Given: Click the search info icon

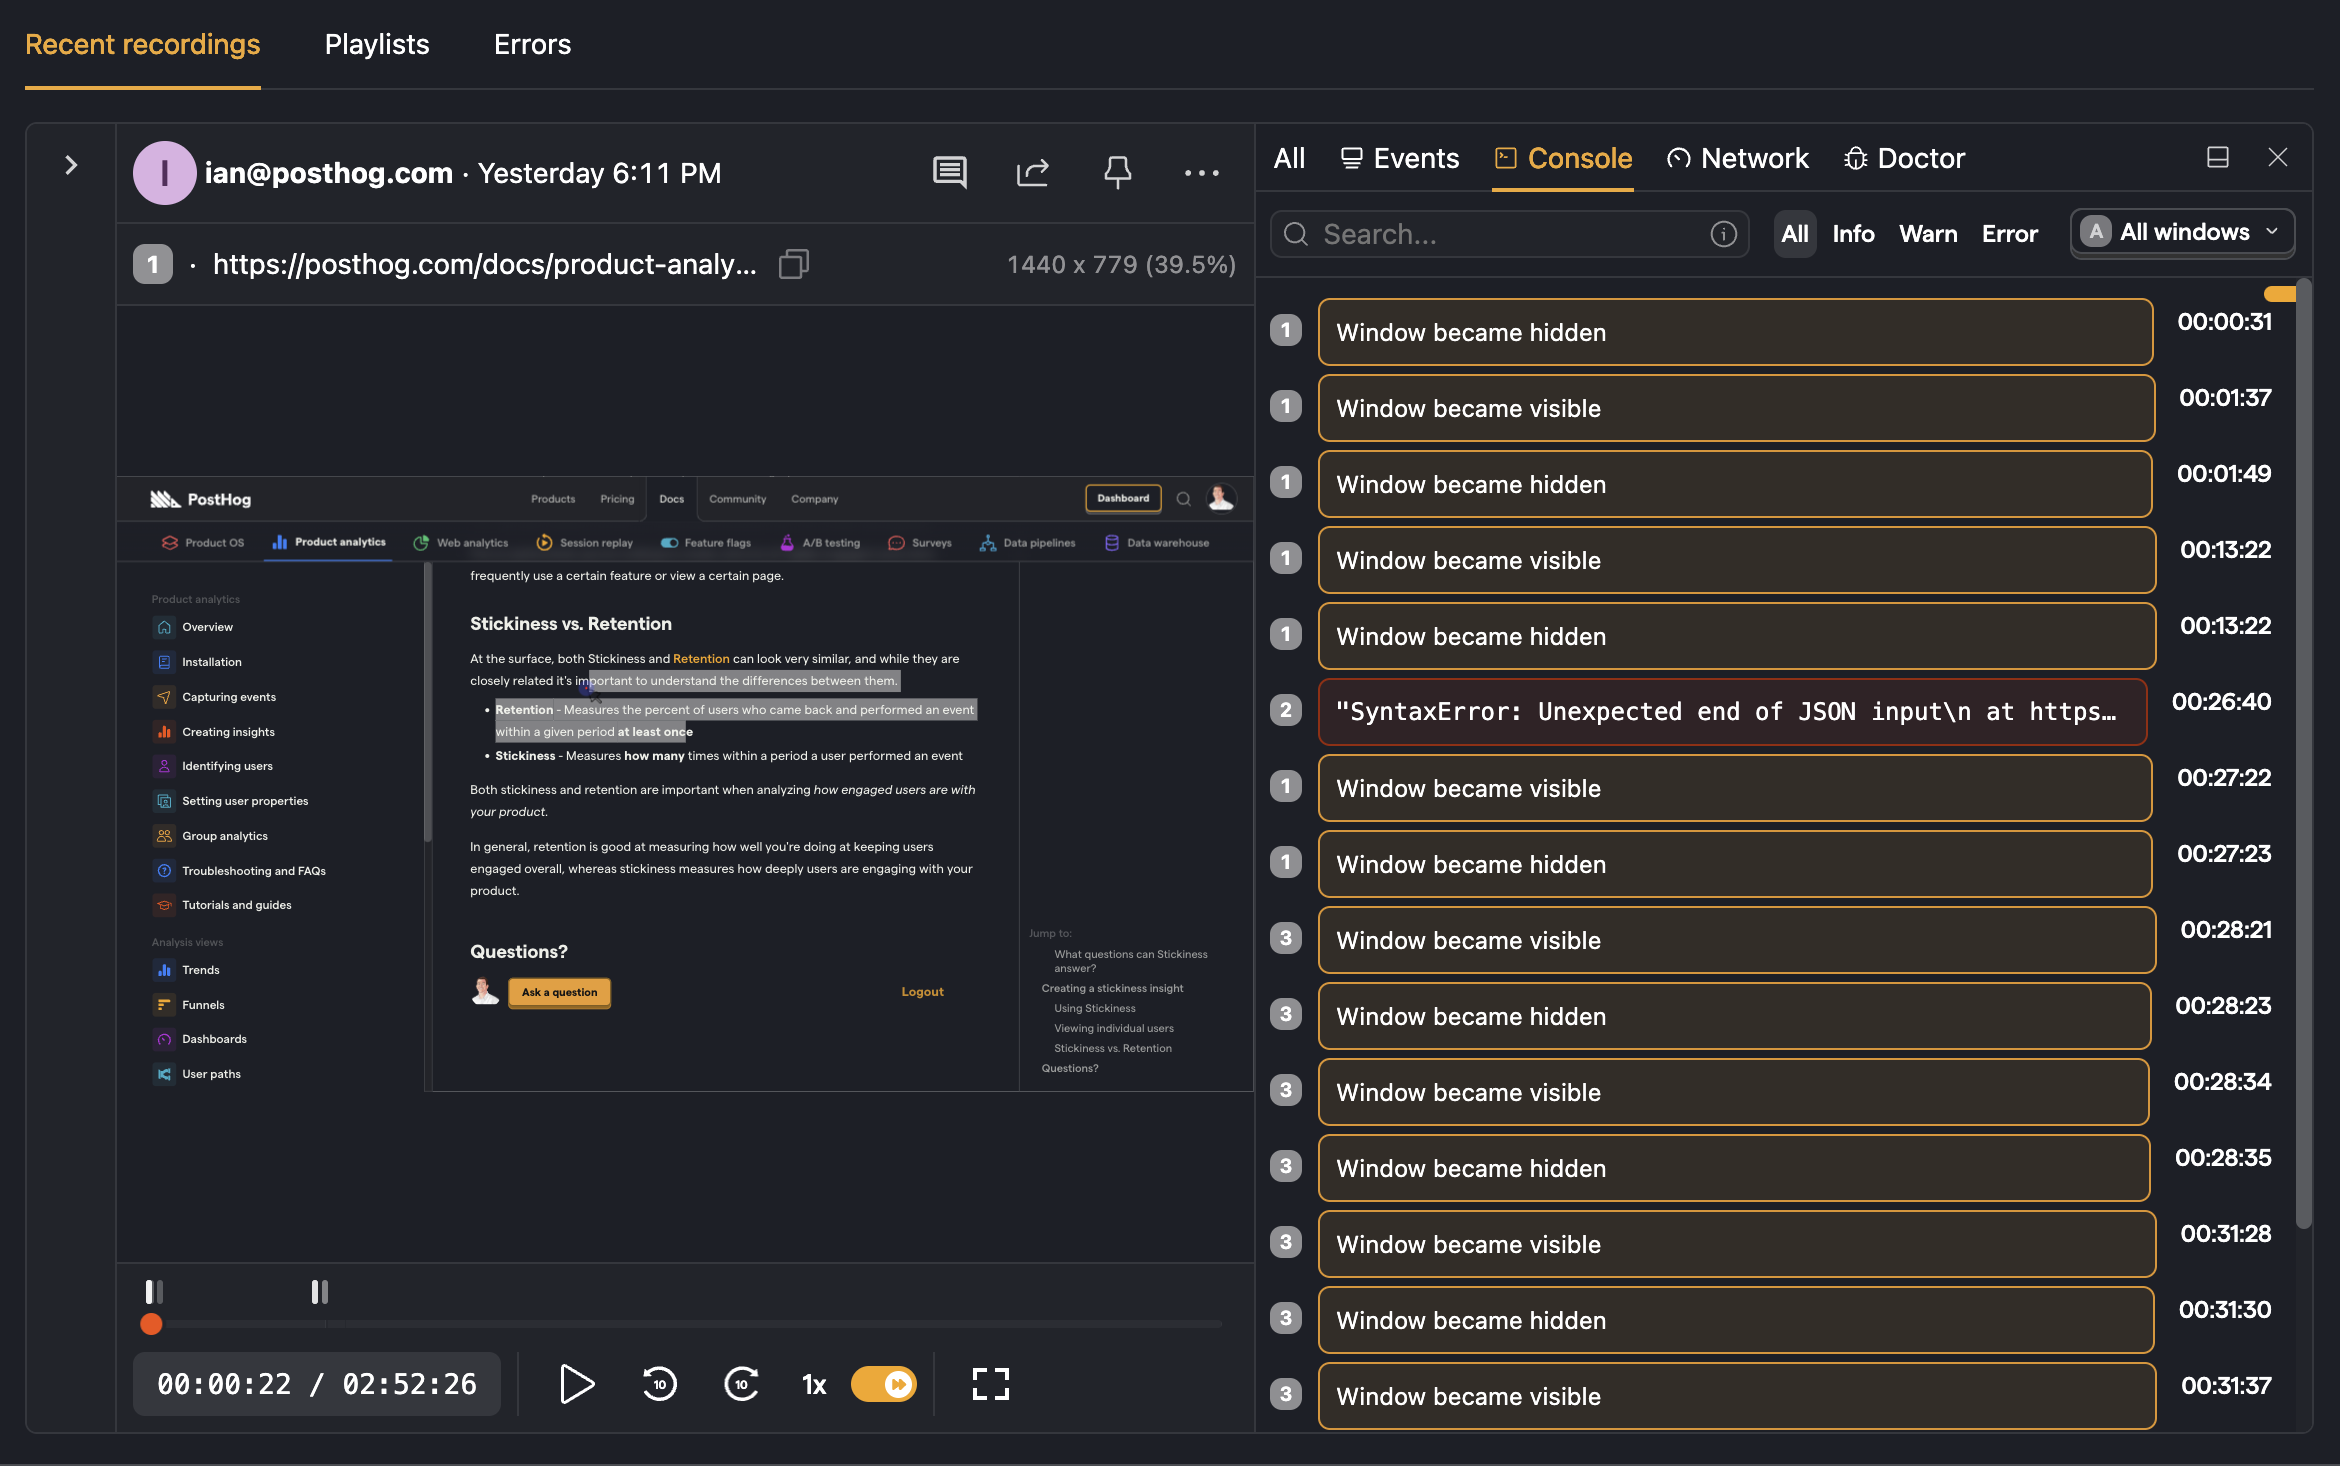Looking at the screenshot, I should pos(1723,234).
